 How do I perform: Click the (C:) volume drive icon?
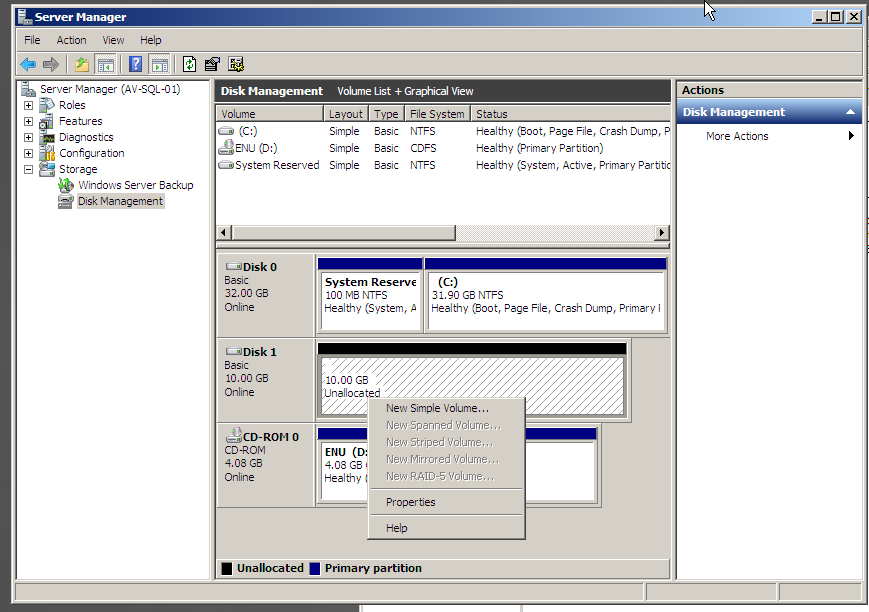tap(226, 131)
